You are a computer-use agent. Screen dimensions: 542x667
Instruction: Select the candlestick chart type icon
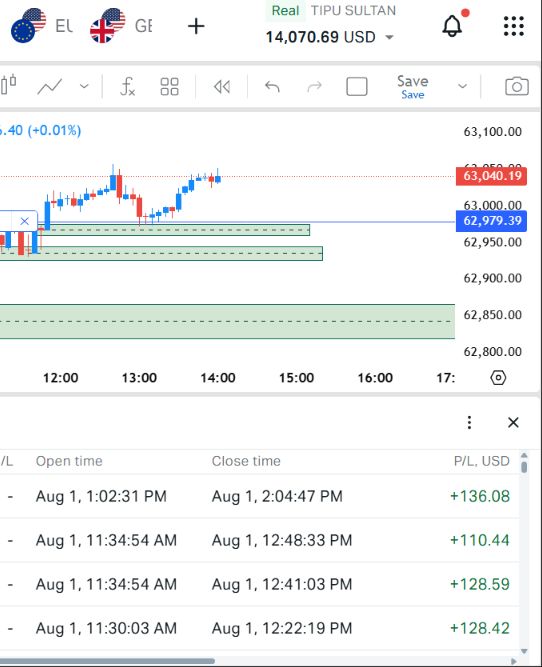9,85
